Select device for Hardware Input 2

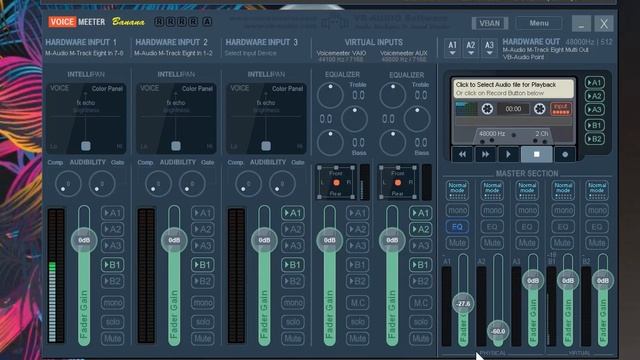coord(173,53)
